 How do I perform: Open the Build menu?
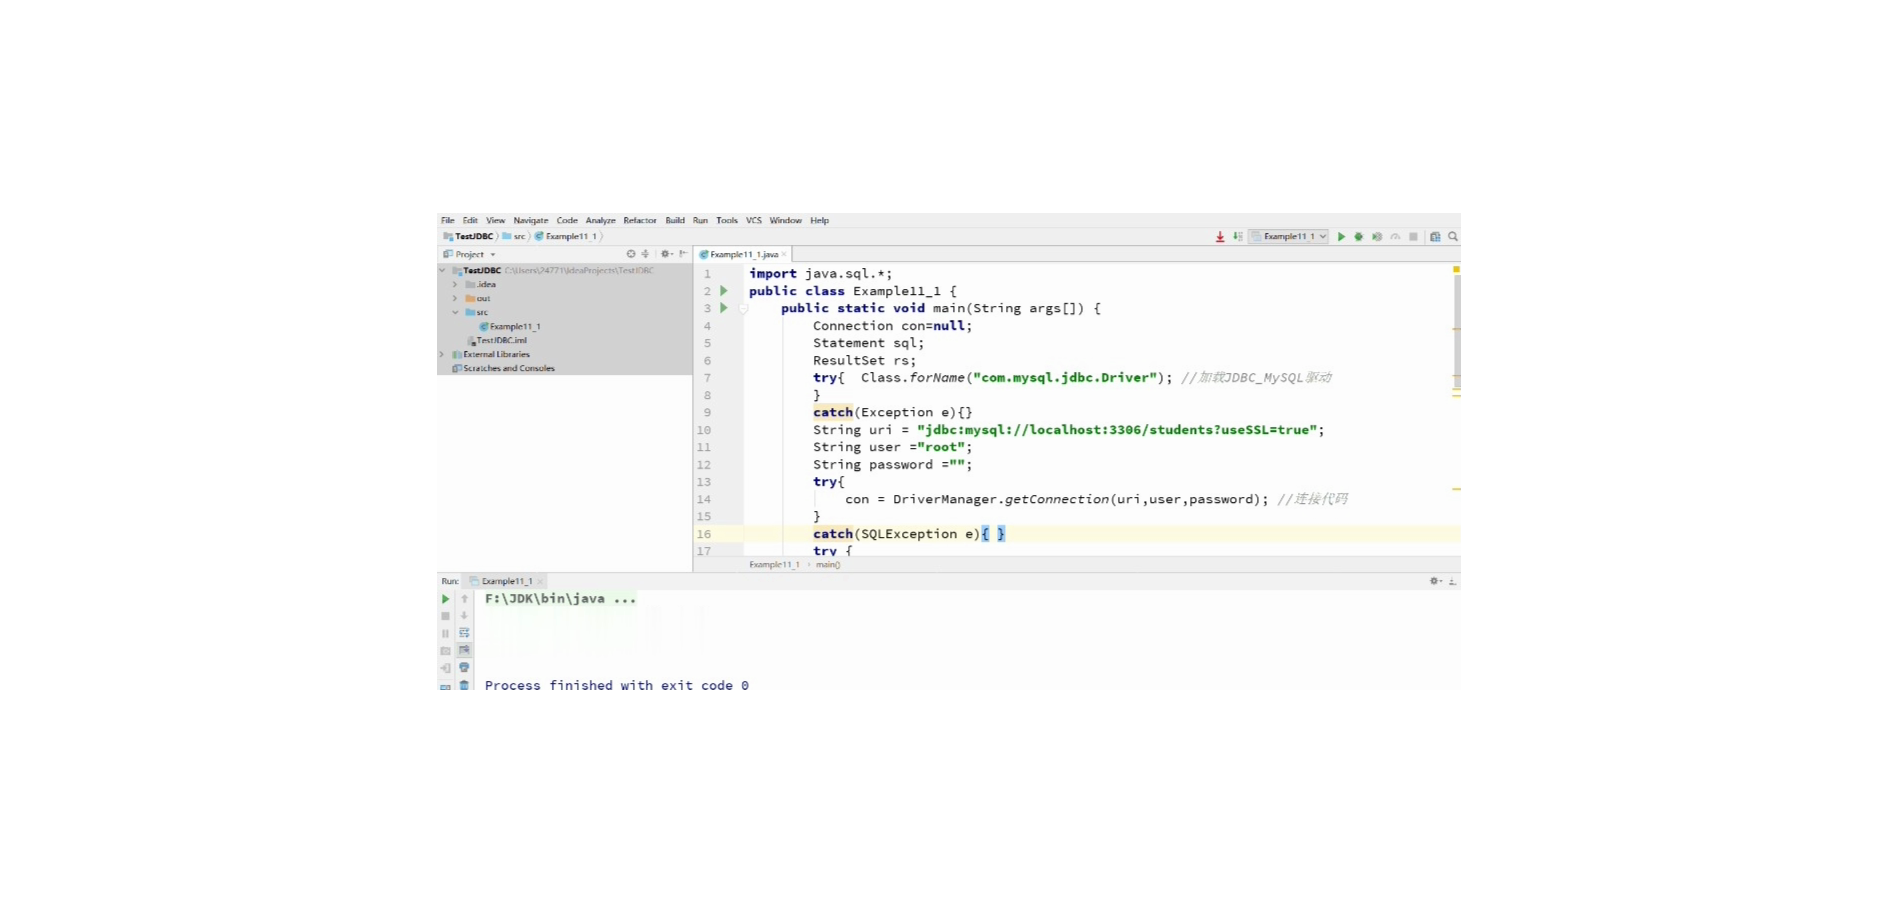pos(675,220)
